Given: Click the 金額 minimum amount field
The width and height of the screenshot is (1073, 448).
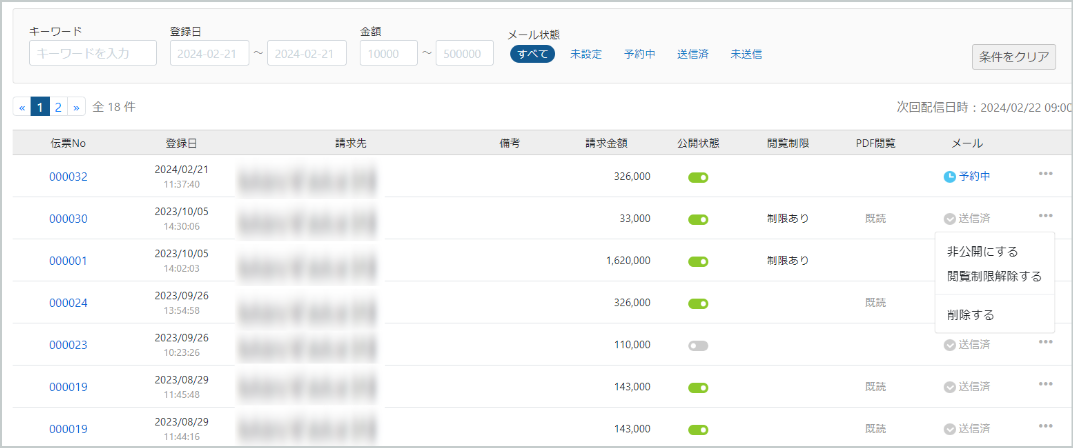Looking at the screenshot, I should [389, 53].
